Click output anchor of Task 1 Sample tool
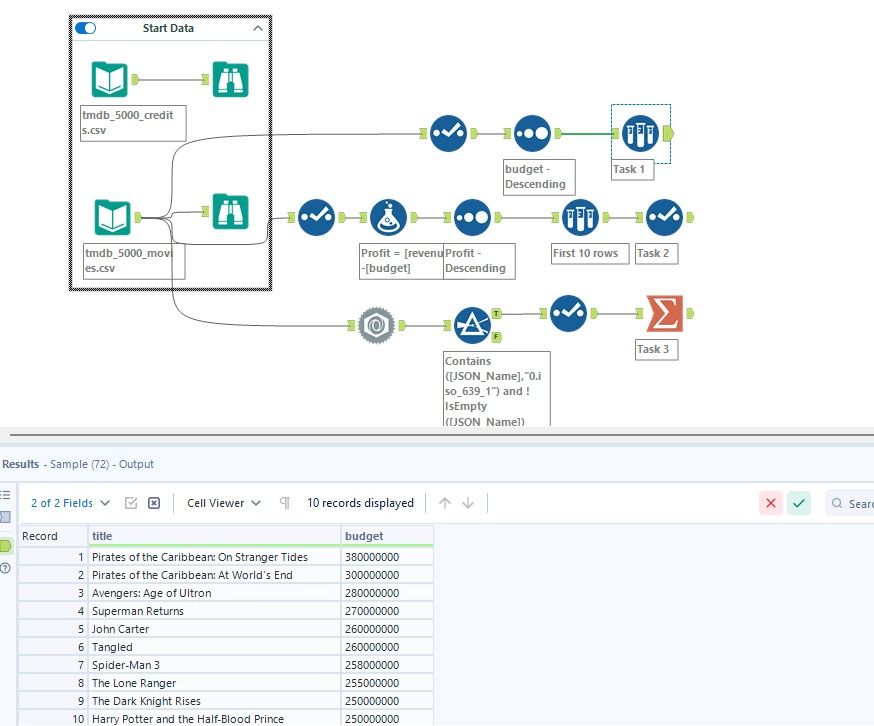Image resolution: width=874 pixels, height=726 pixels. point(668,133)
